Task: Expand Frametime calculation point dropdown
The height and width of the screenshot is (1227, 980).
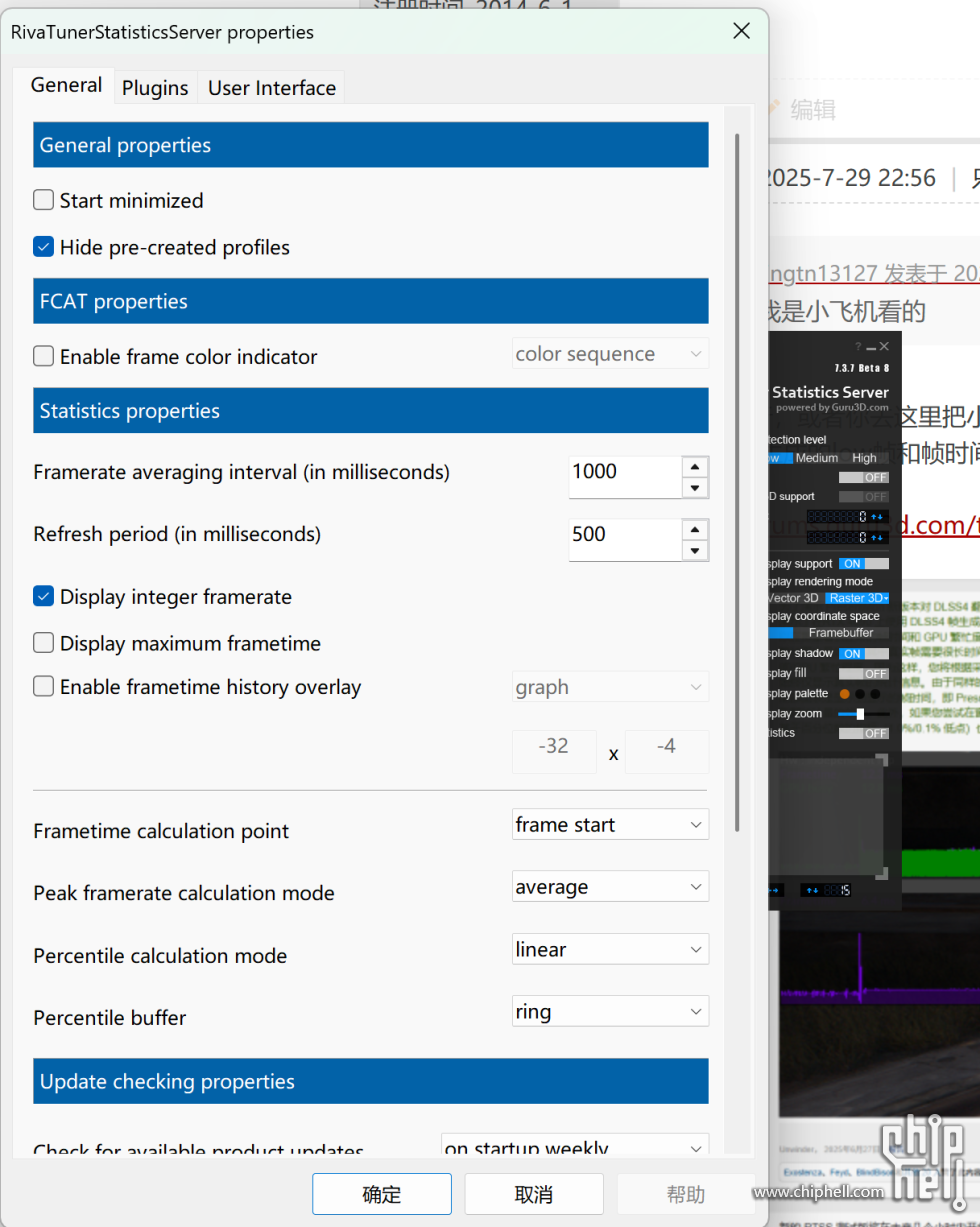Action: click(610, 825)
